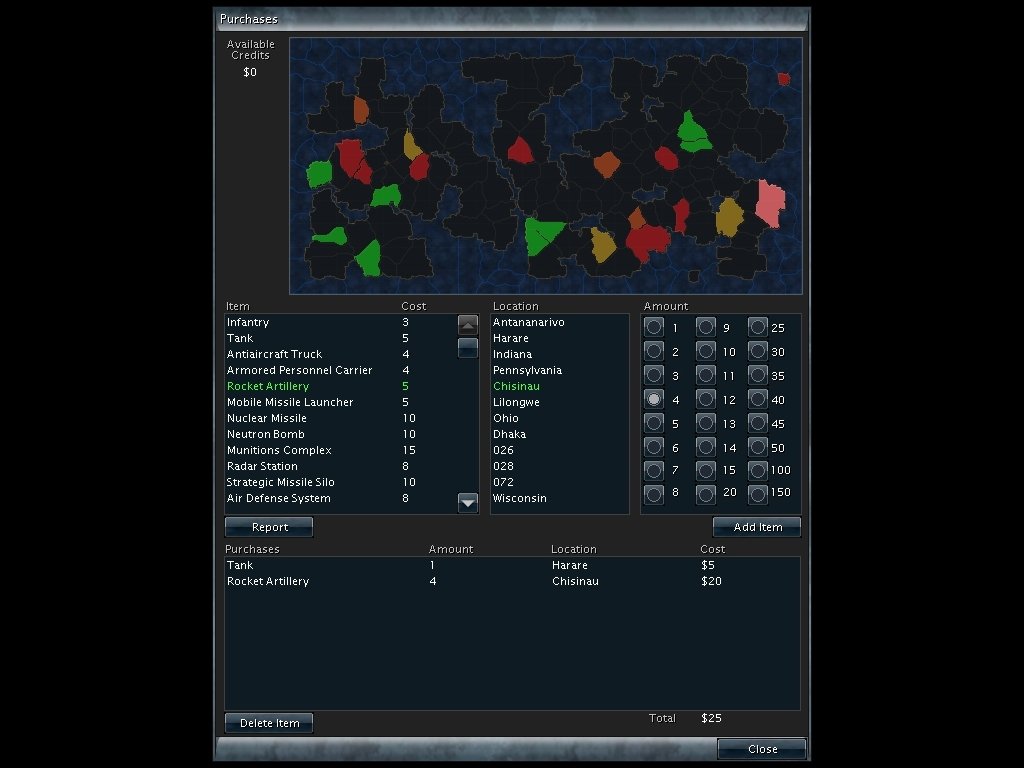Choose the amount 100 option

click(x=758, y=470)
